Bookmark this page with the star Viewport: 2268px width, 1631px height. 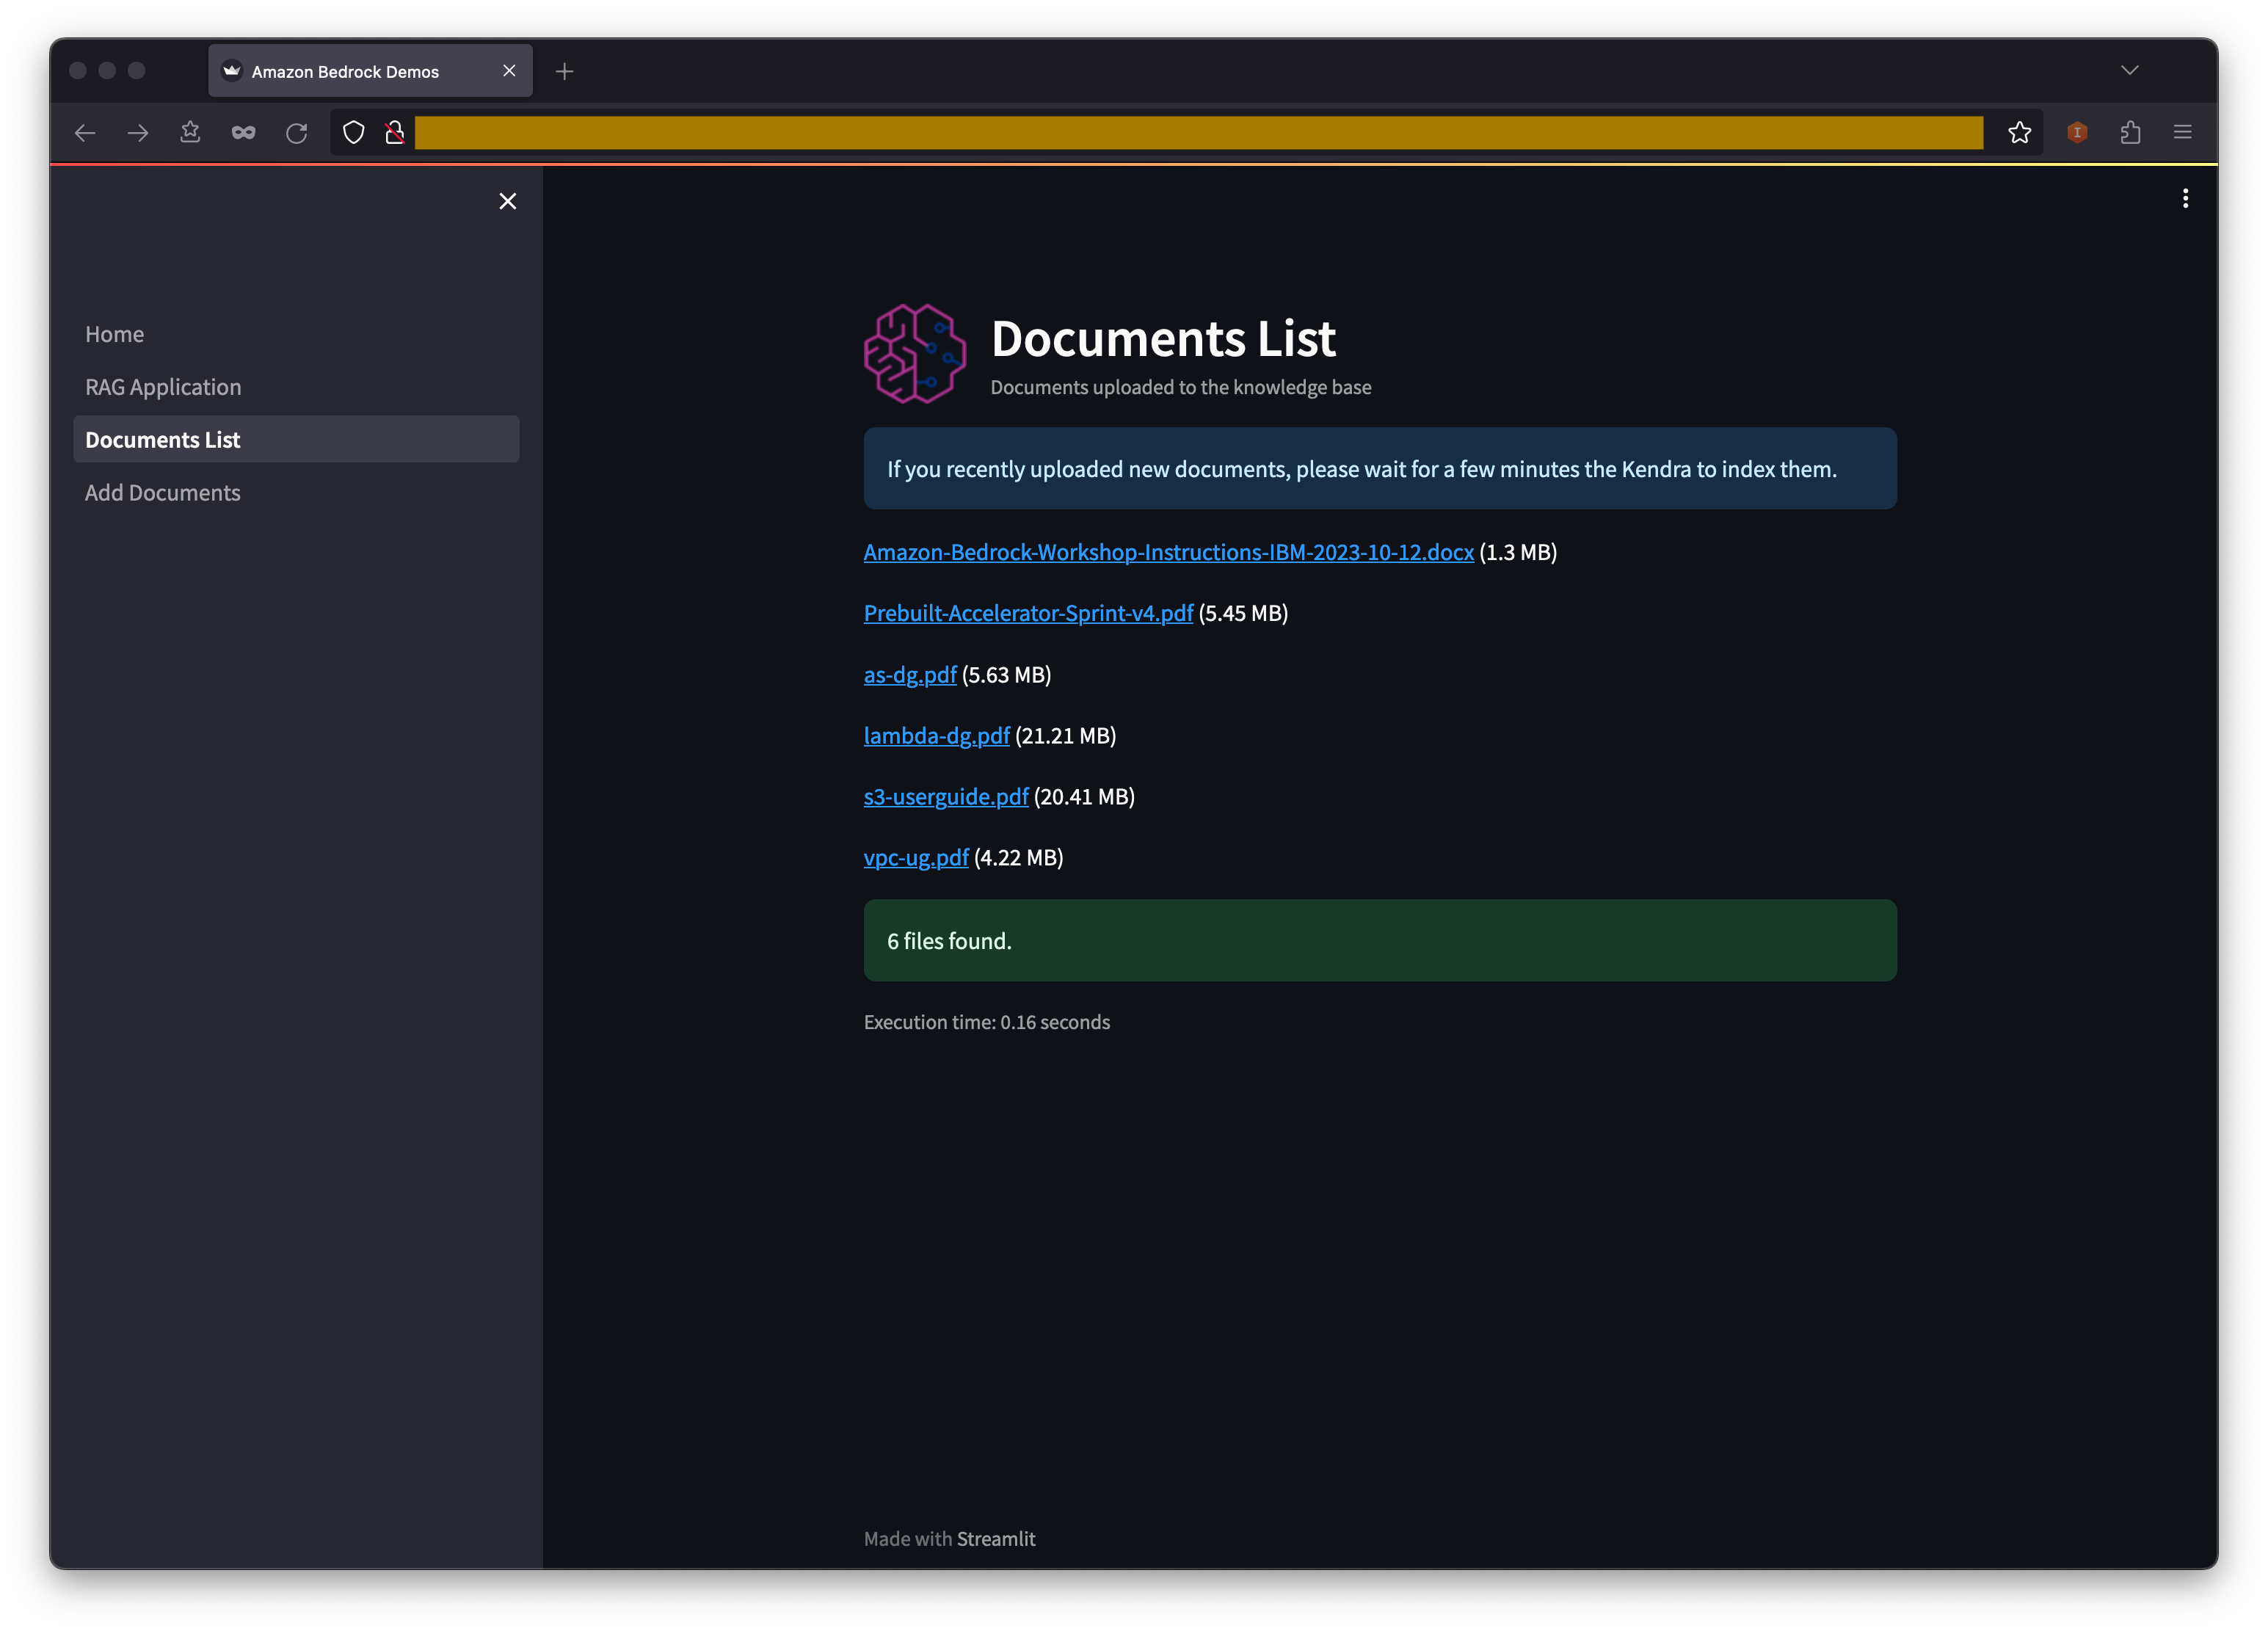coord(2019,133)
